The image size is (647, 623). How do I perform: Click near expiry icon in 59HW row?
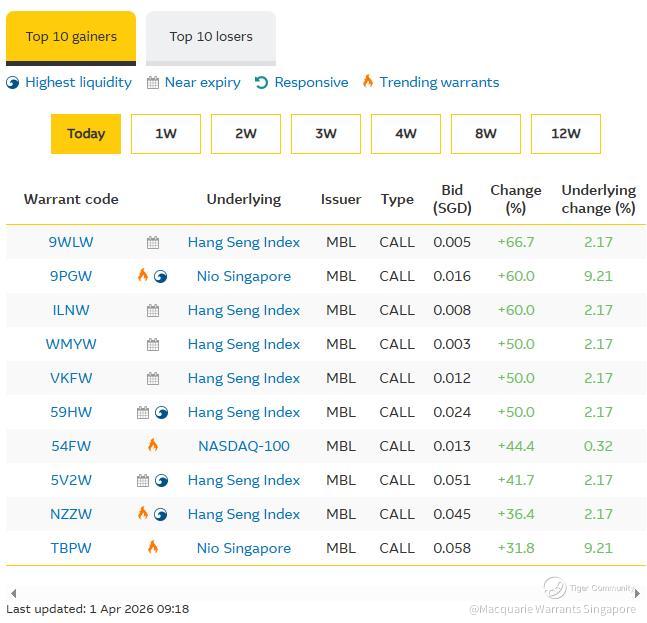coord(143,412)
